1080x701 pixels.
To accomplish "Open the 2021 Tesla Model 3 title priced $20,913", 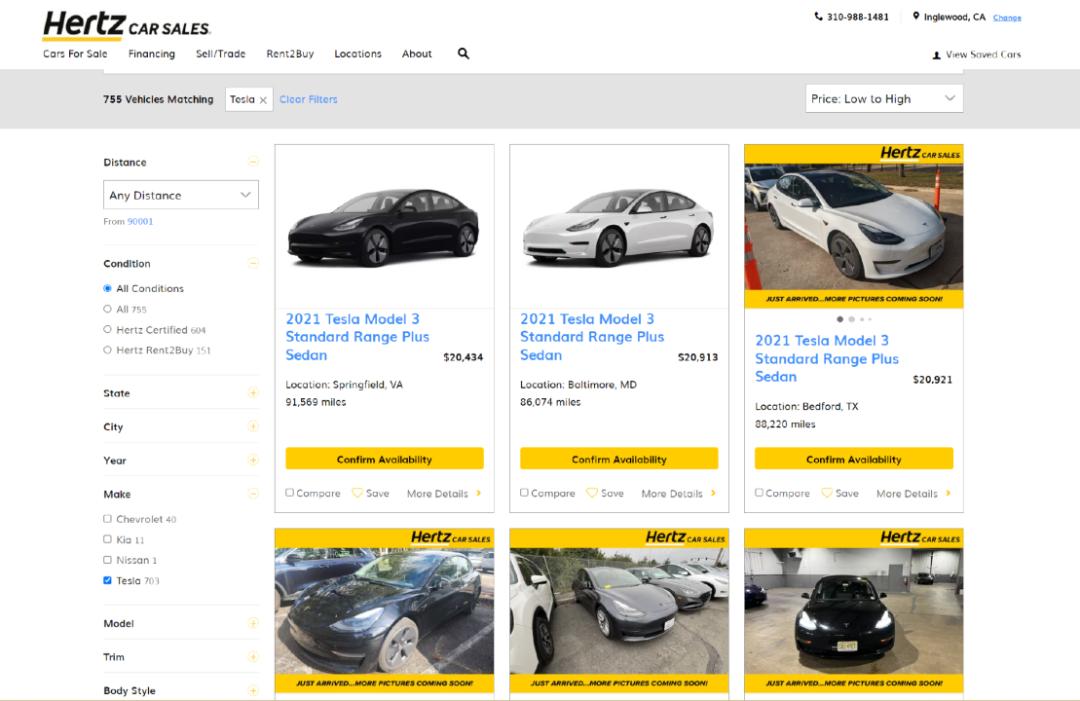I will pyautogui.click(x=592, y=337).
